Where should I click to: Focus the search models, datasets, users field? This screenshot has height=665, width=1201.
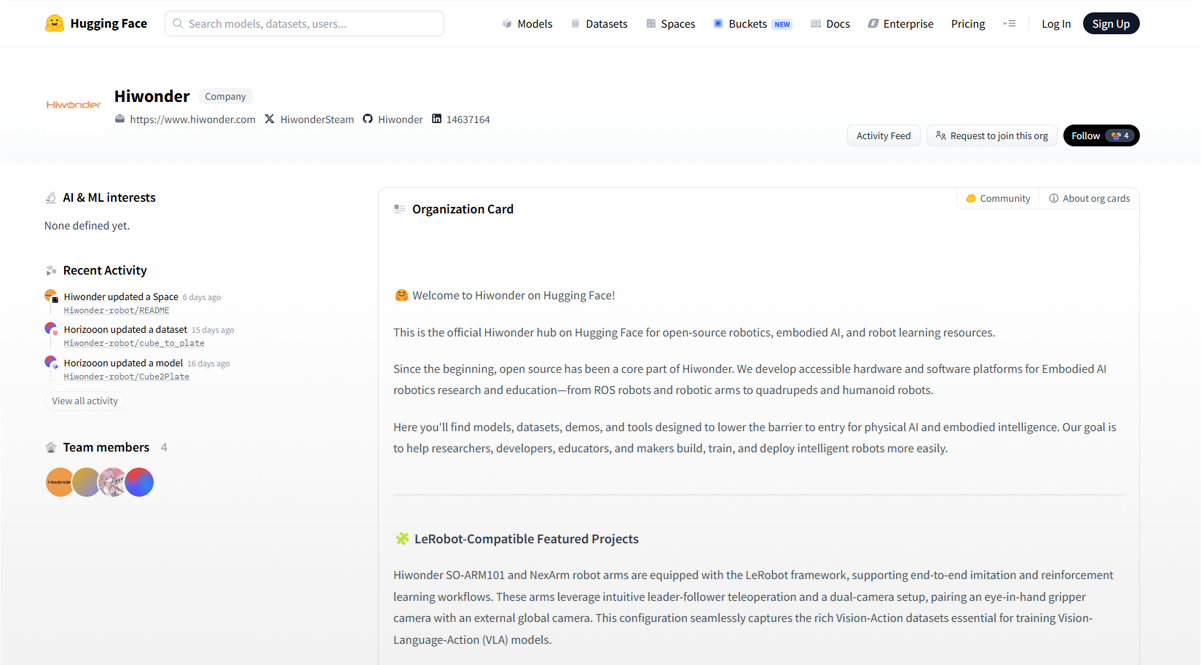tap(304, 23)
